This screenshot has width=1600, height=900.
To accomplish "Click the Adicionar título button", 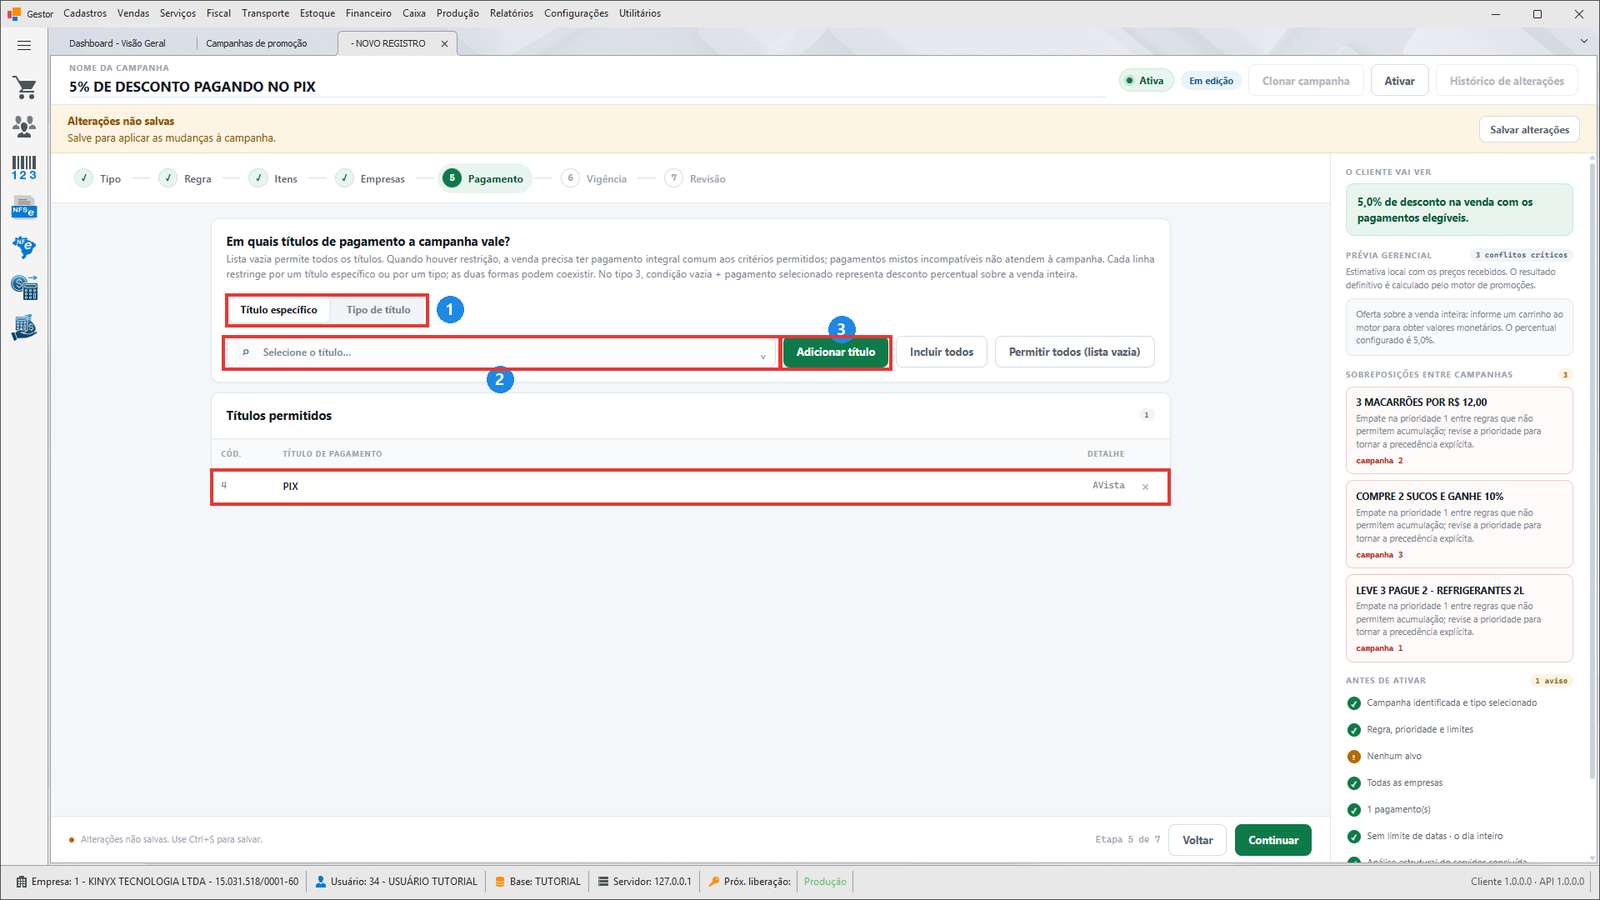I will (836, 352).
